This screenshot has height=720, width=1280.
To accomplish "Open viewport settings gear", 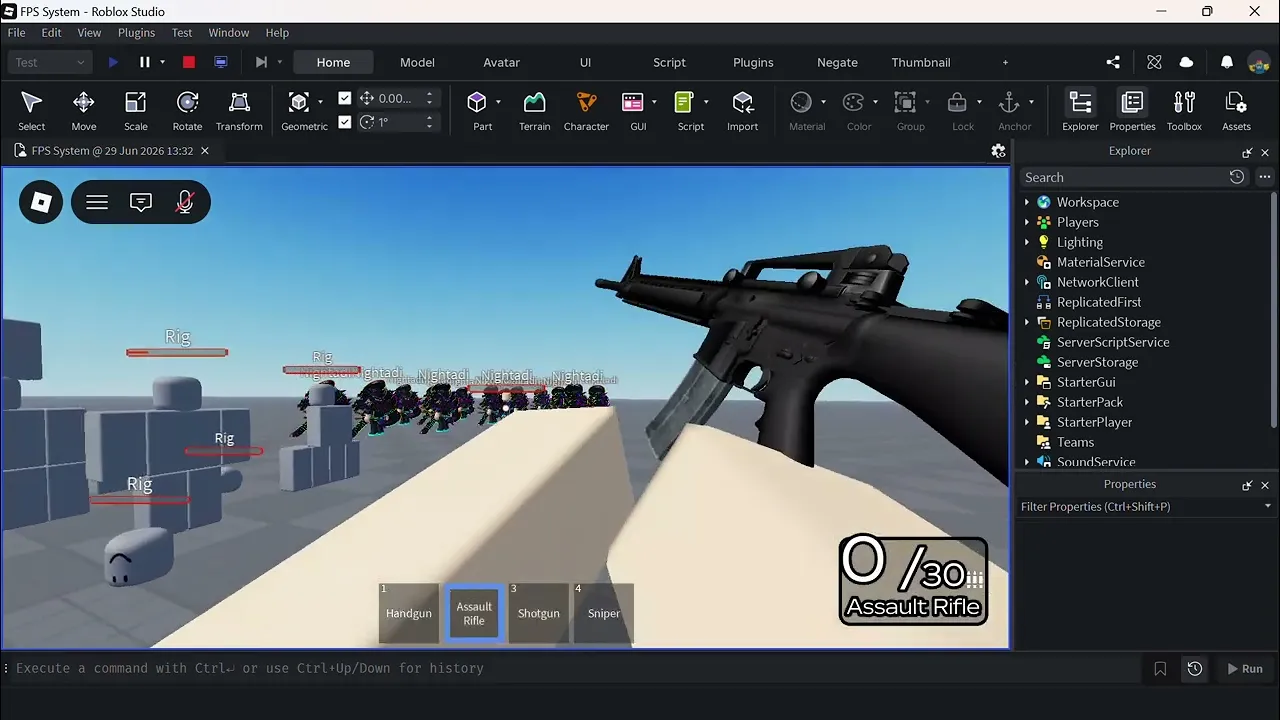I will tap(998, 151).
